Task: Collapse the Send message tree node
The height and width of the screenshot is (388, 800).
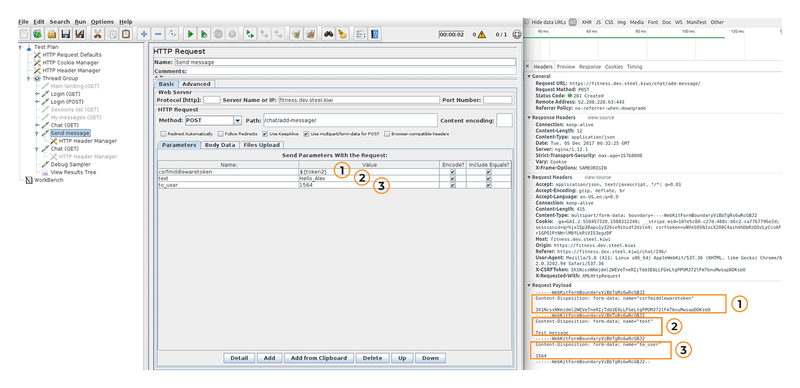Action: 37,133
